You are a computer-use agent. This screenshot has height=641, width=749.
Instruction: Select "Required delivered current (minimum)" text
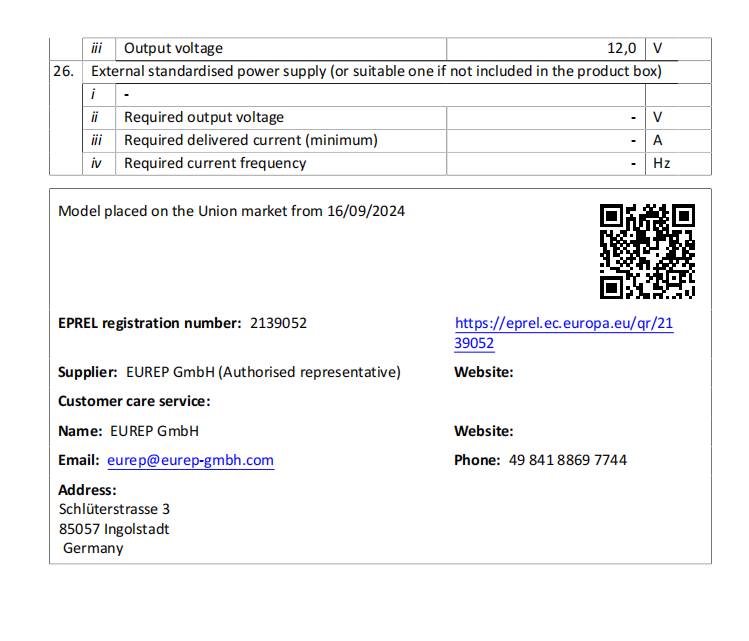[x=251, y=140]
